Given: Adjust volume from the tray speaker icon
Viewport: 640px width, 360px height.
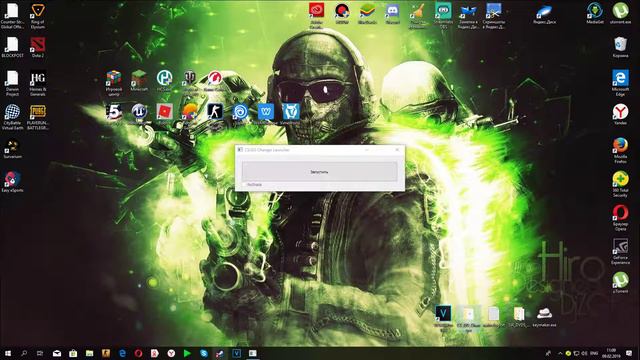Looking at the screenshot, I should (x=584, y=353).
